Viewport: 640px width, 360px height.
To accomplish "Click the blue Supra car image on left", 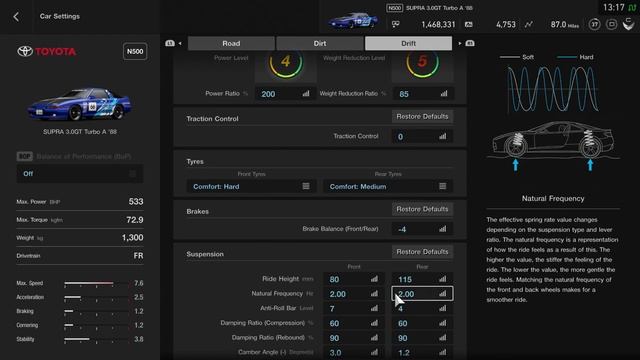I will point(80,104).
